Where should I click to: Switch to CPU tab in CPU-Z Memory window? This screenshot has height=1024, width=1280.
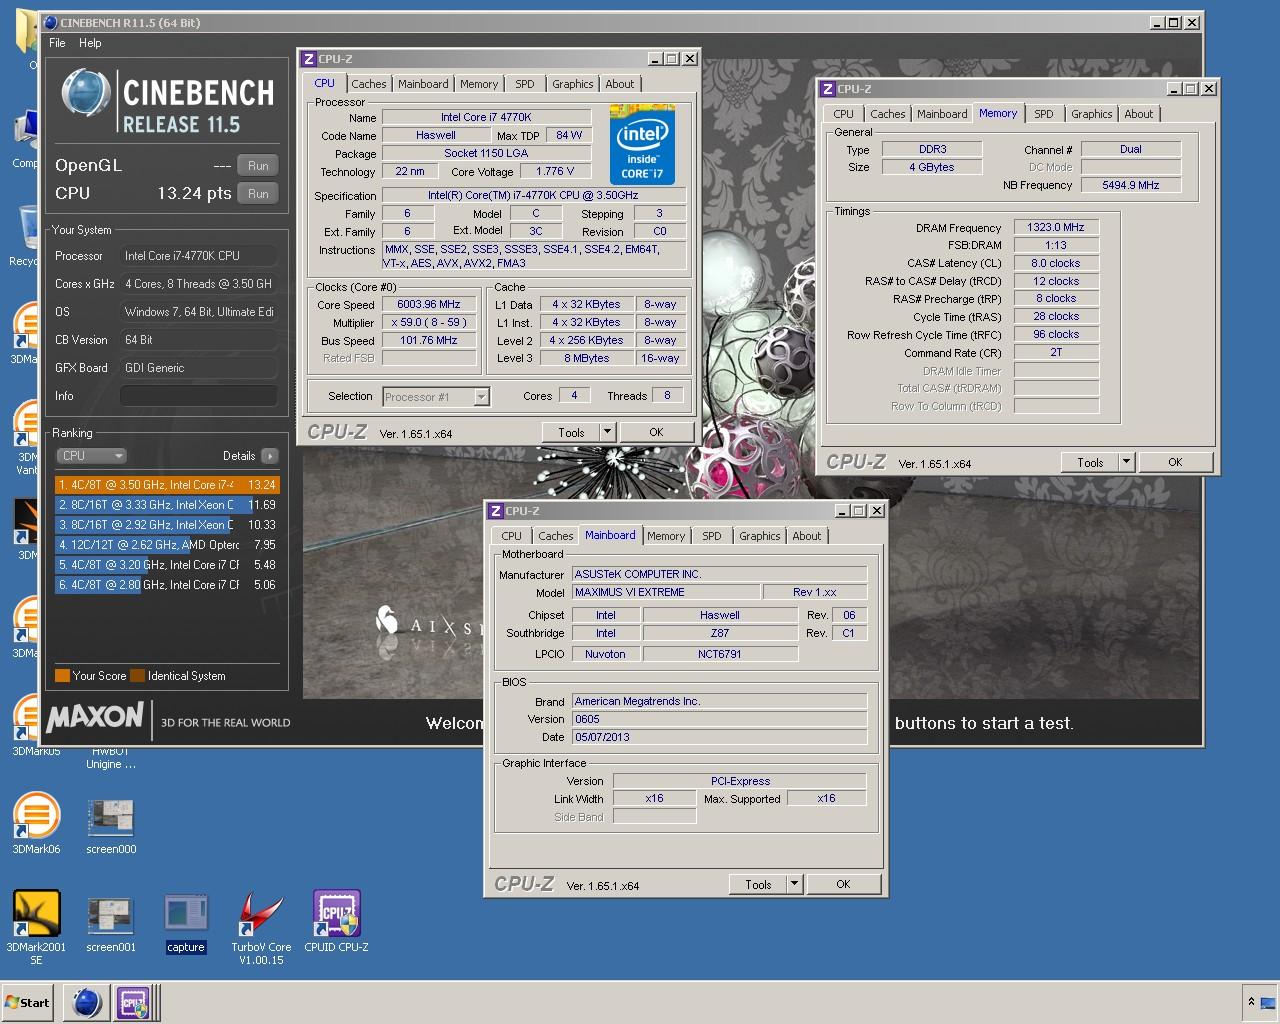[844, 114]
